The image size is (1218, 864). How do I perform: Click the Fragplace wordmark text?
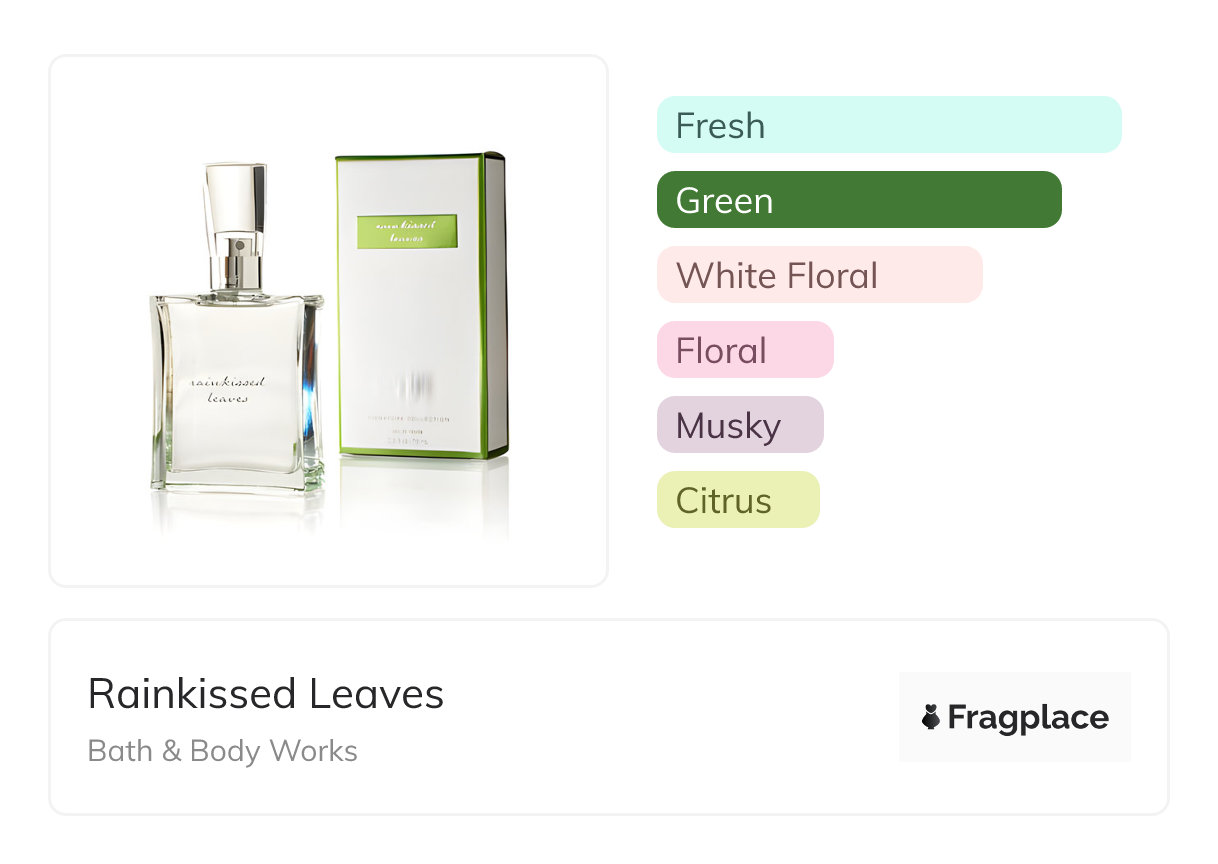(1028, 718)
